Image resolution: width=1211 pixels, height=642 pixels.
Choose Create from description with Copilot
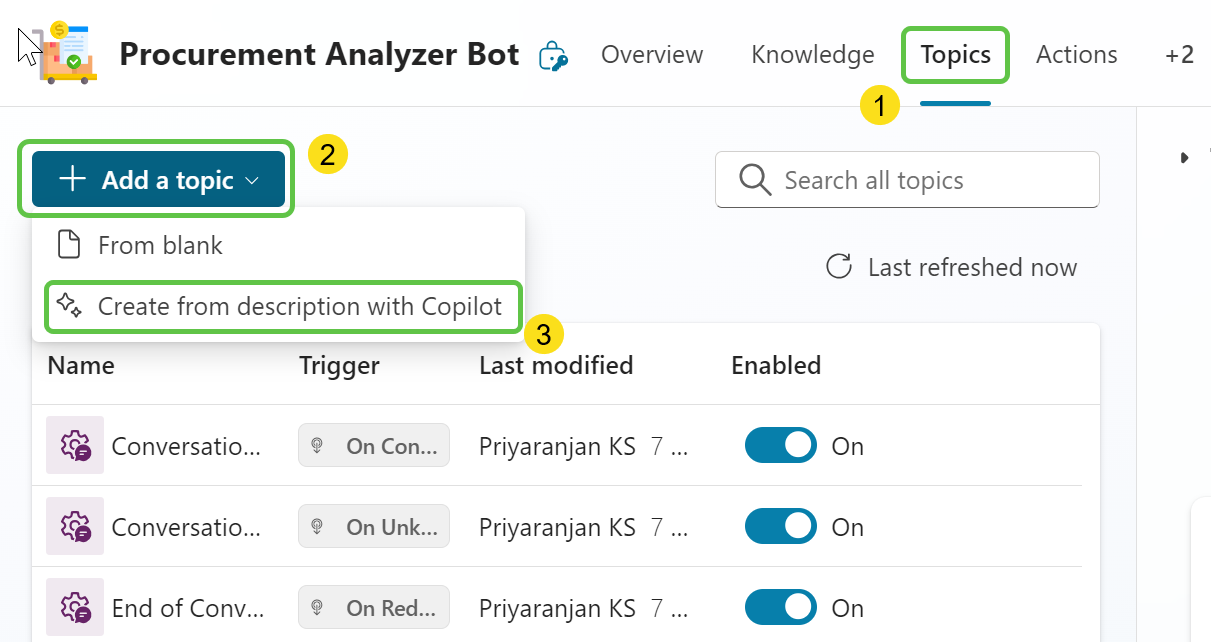click(x=299, y=306)
